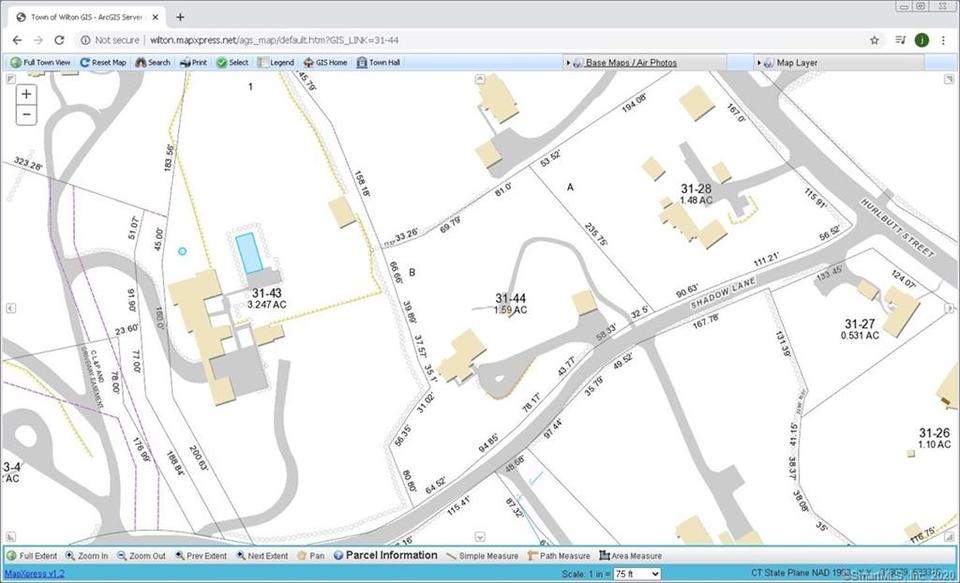This screenshot has width=960, height=583.
Task: Activate the Select tool
Action: point(232,62)
